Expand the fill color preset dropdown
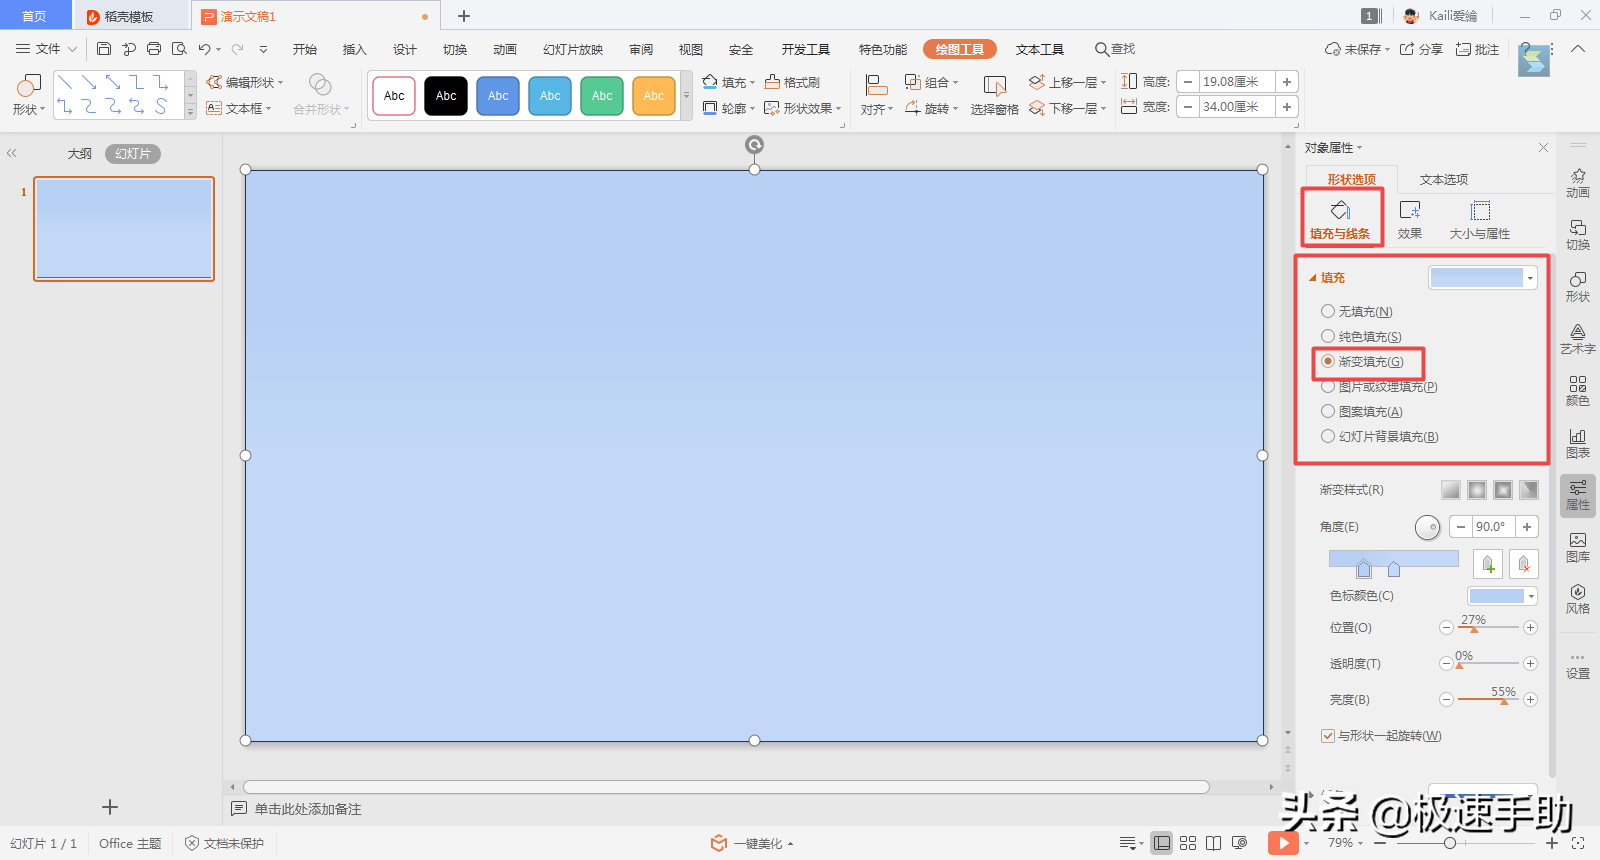Image resolution: width=1600 pixels, height=860 pixels. [x=1530, y=278]
